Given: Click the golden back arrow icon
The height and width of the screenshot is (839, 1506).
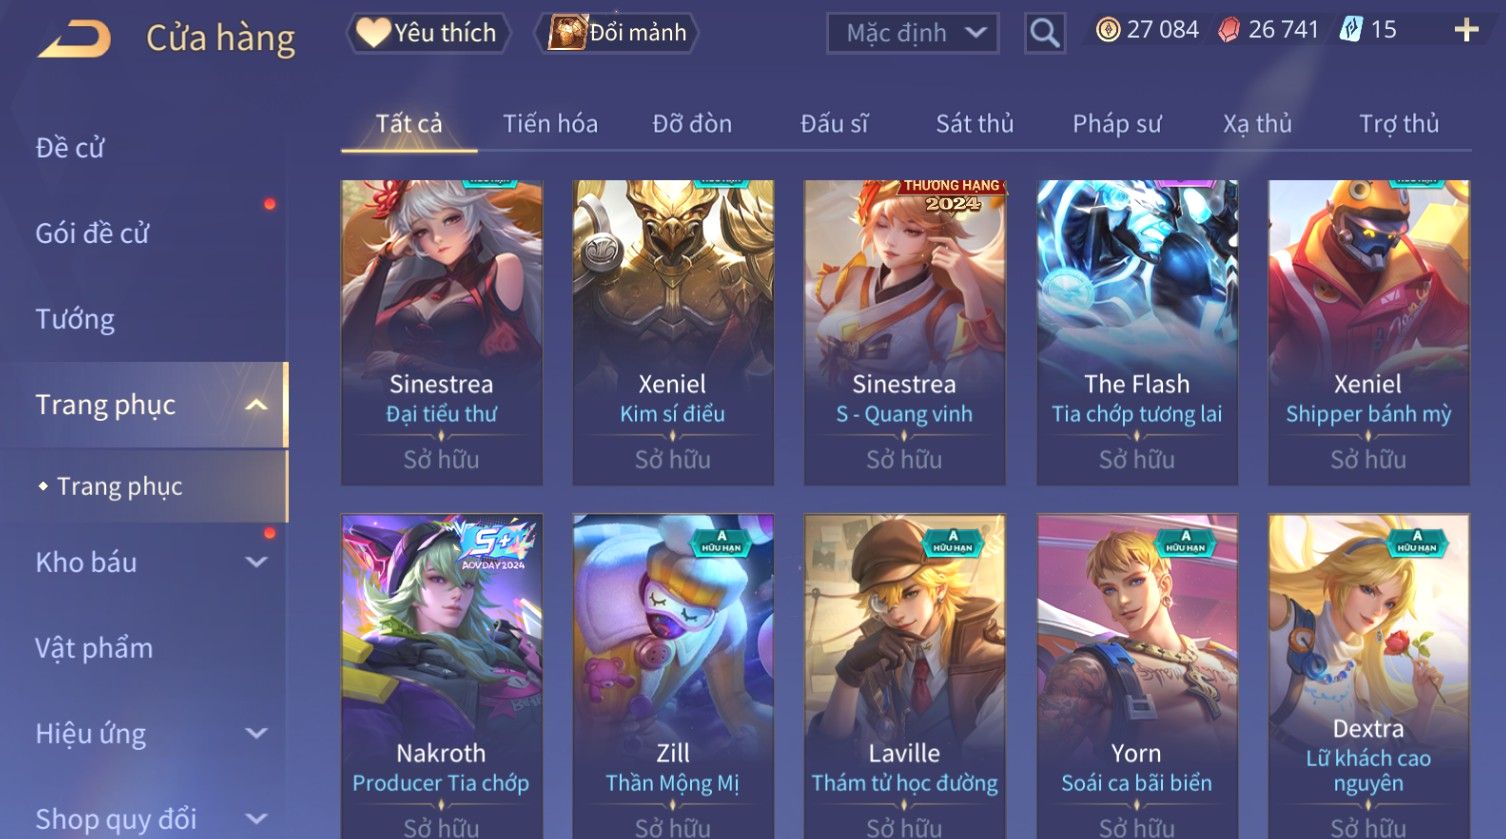Looking at the screenshot, I should point(74,40).
